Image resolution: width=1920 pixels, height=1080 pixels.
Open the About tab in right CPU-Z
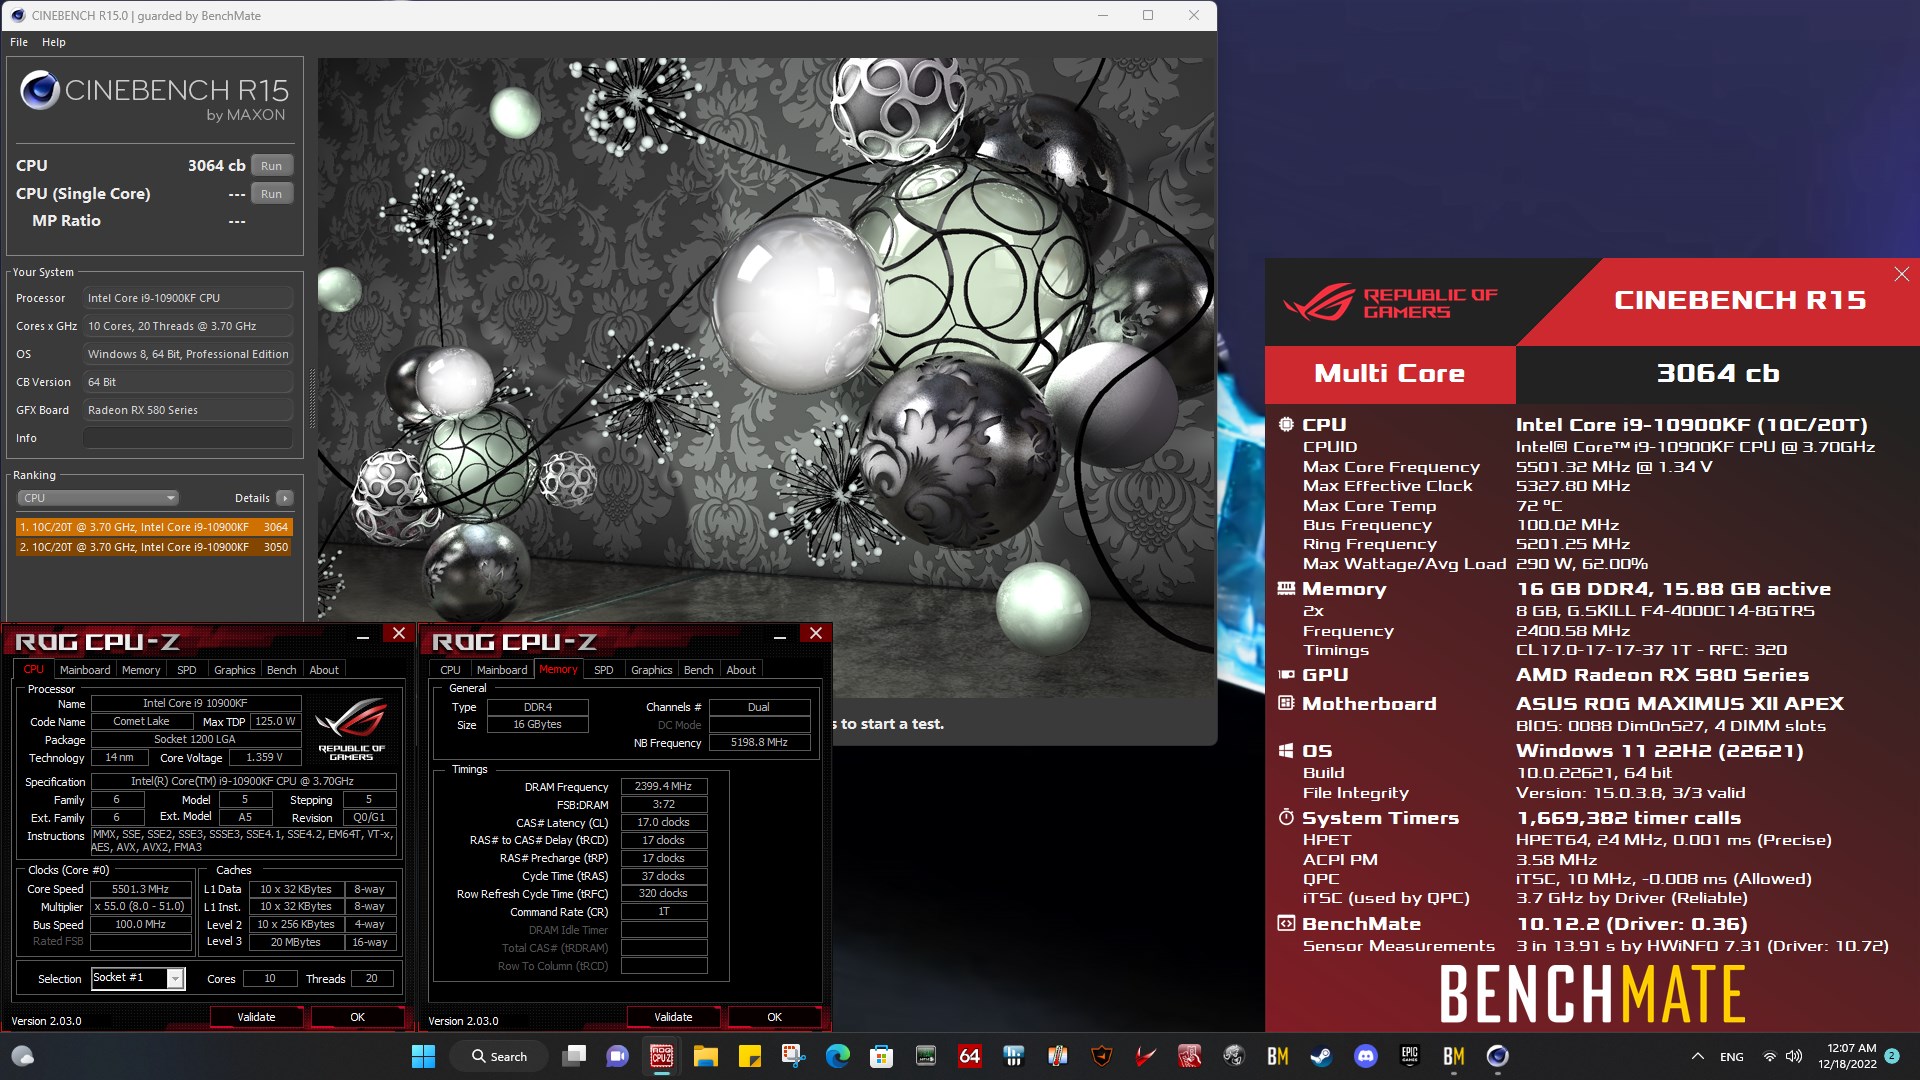pyautogui.click(x=741, y=670)
